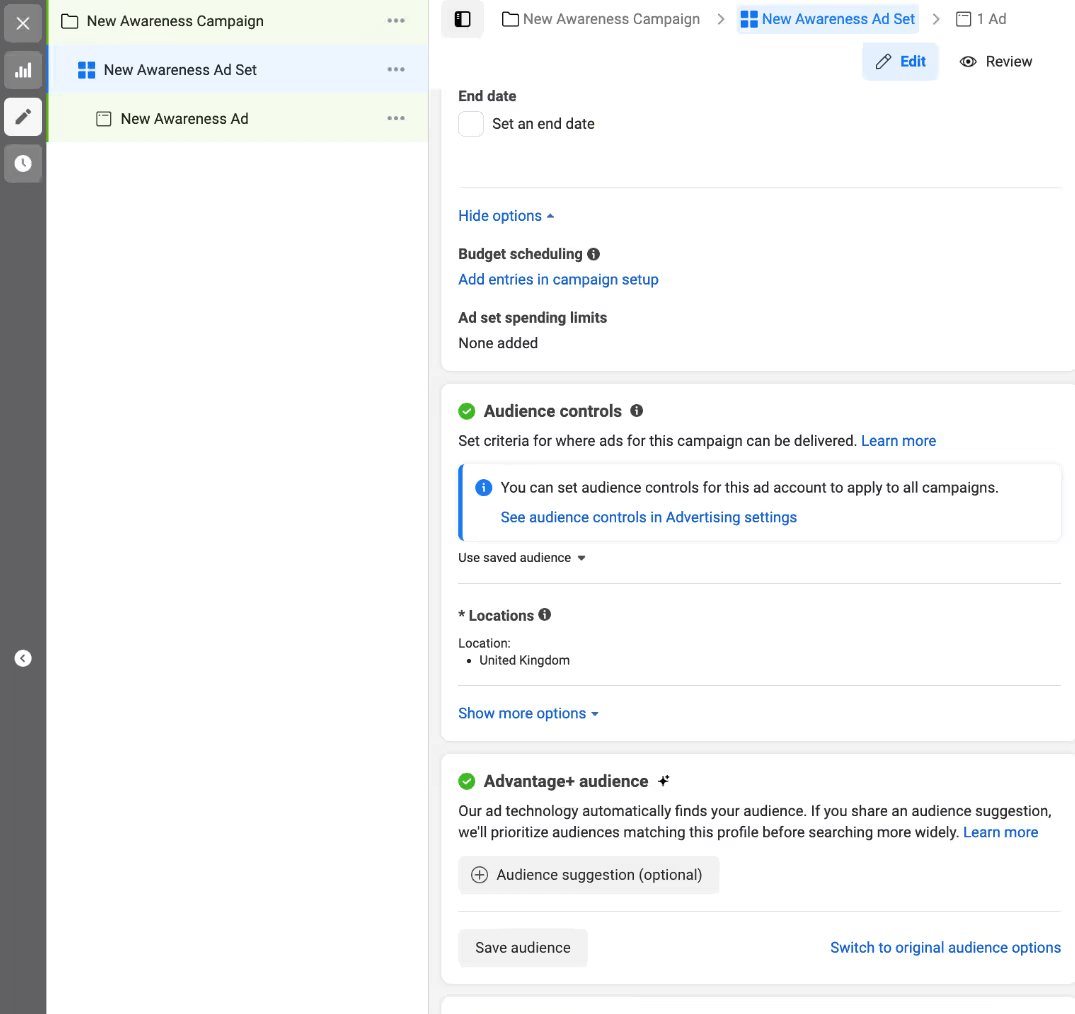Go to New Awareness Campaign in the breadcrumb

pos(601,19)
